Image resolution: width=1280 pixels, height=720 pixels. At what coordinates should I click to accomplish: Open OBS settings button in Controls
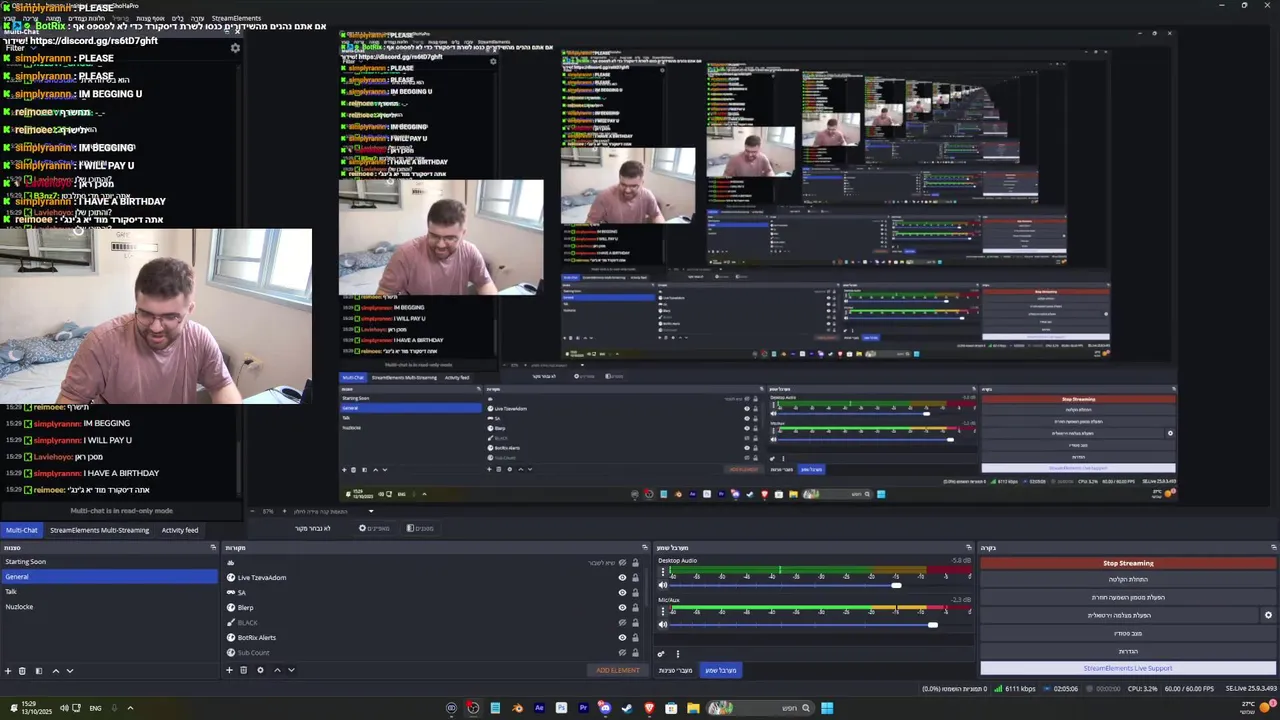1128,651
